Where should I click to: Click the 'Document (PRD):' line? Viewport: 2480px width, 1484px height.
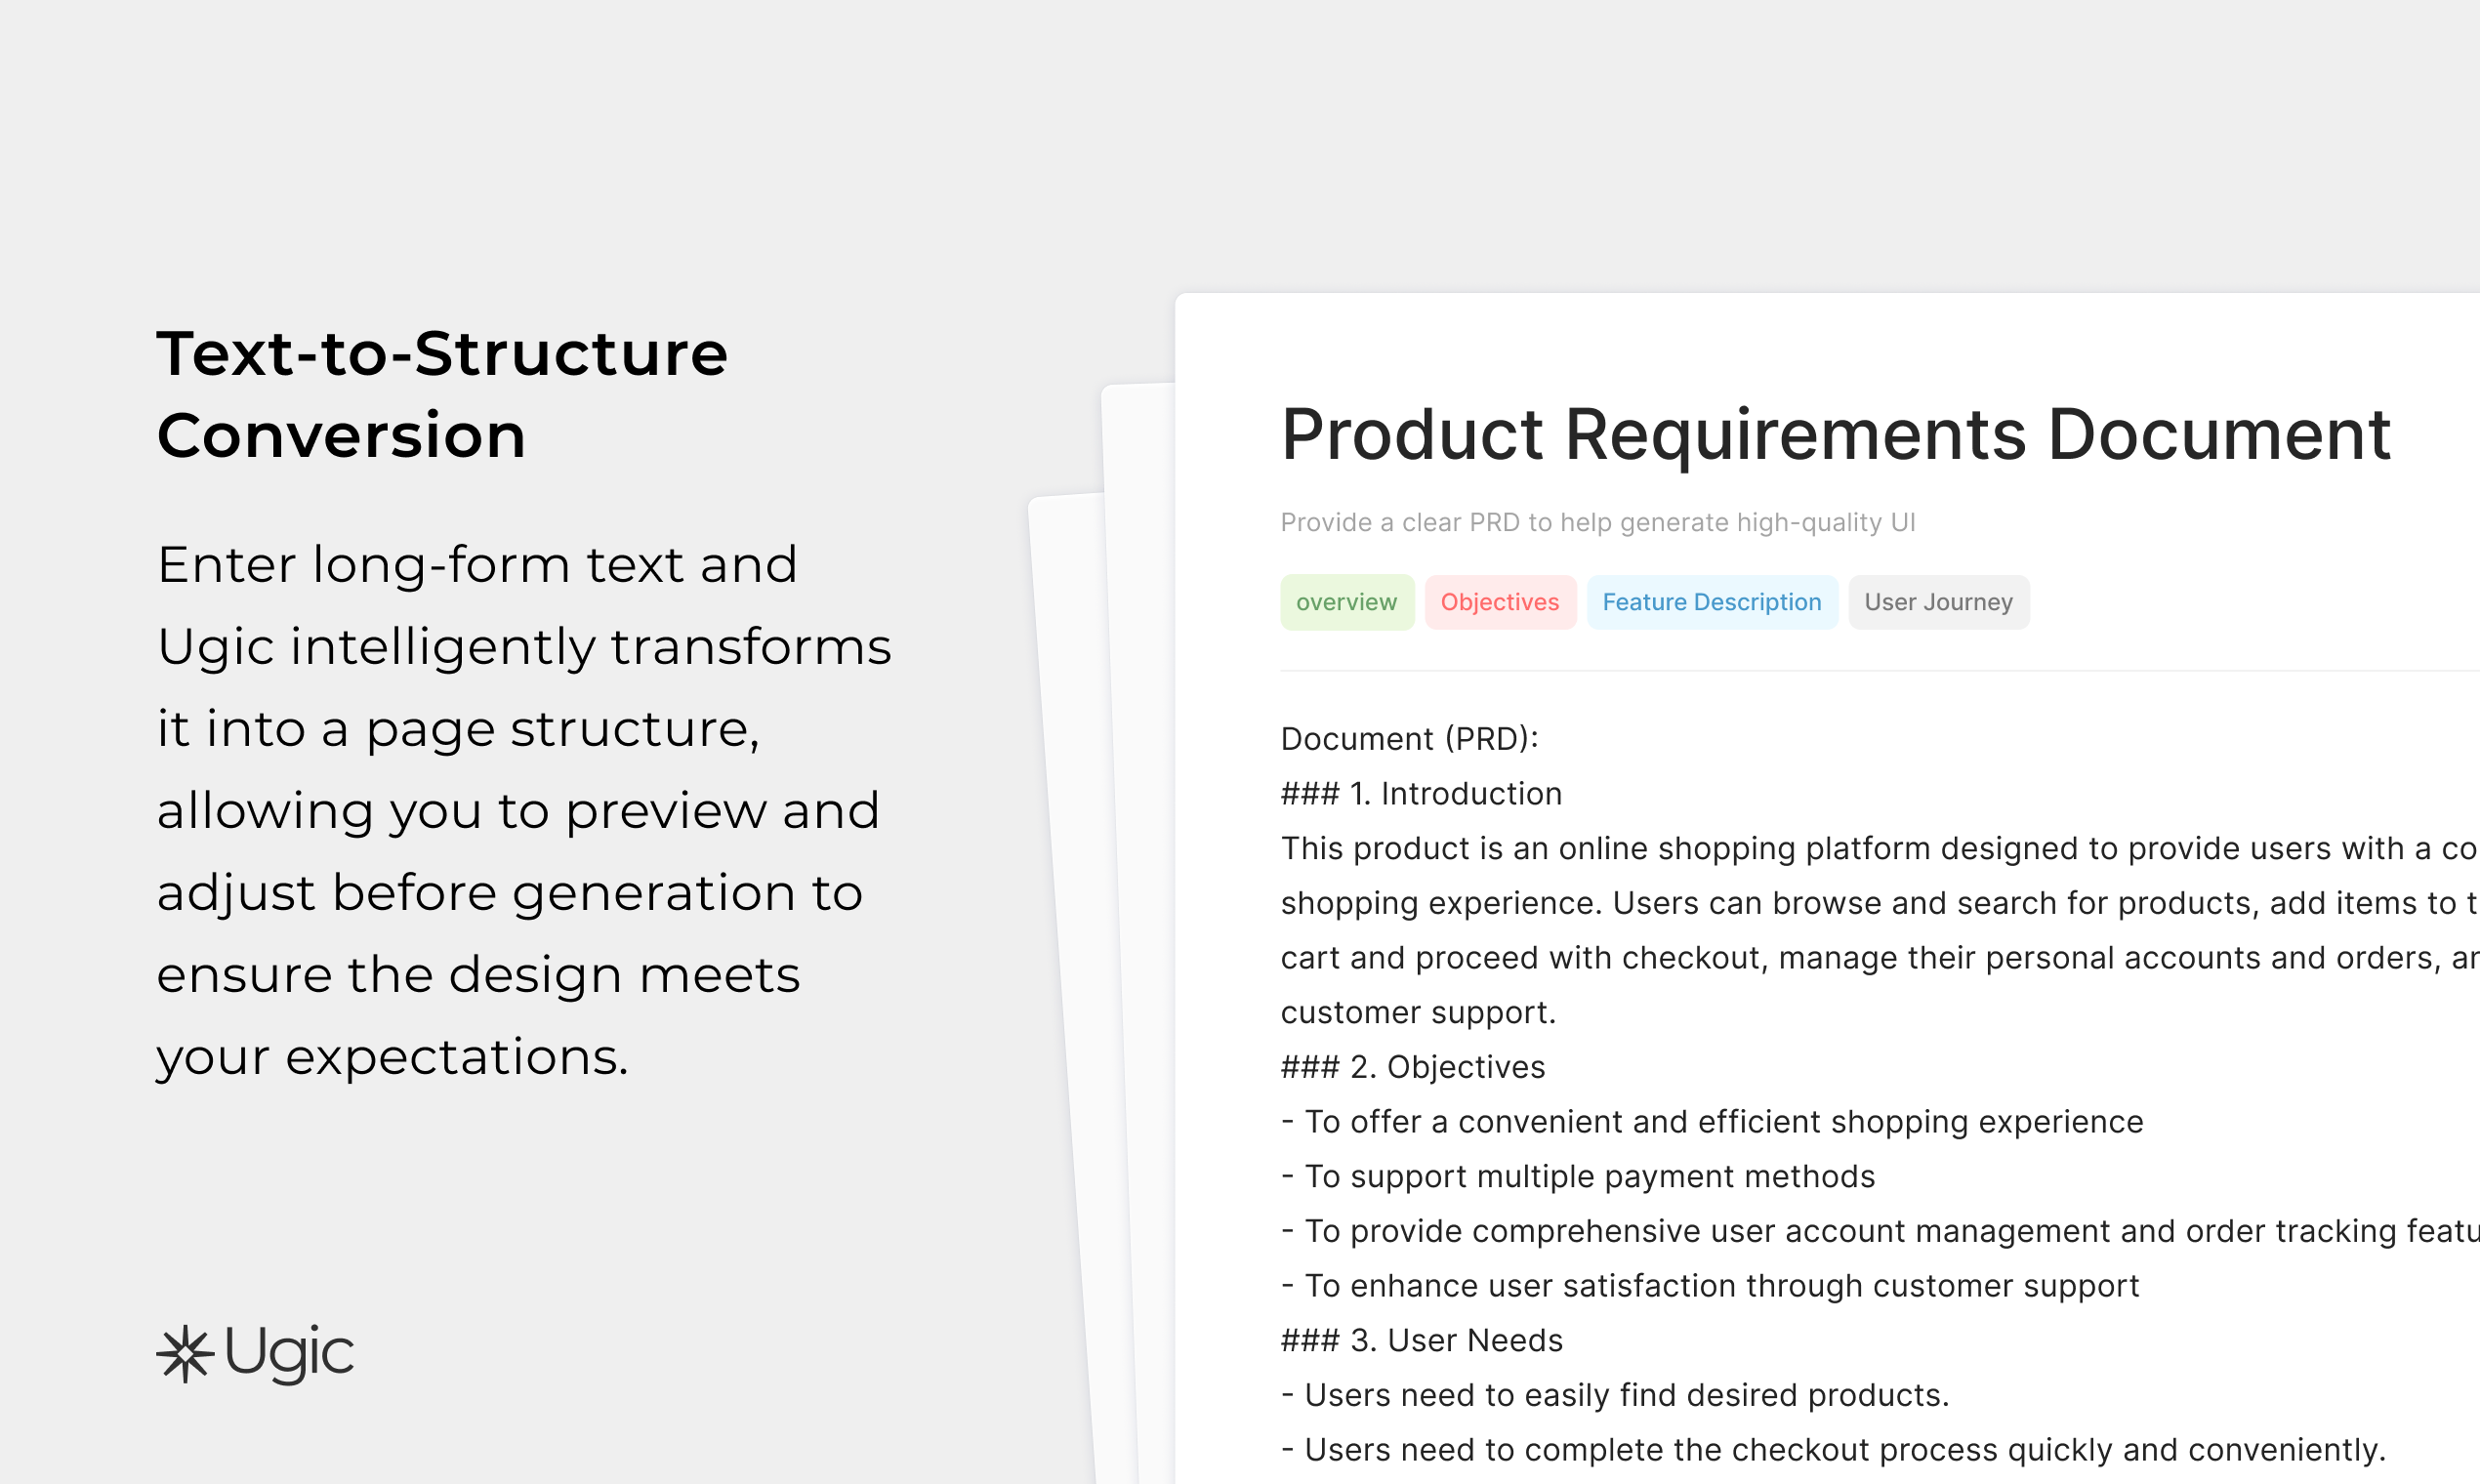click(x=1409, y=739)
